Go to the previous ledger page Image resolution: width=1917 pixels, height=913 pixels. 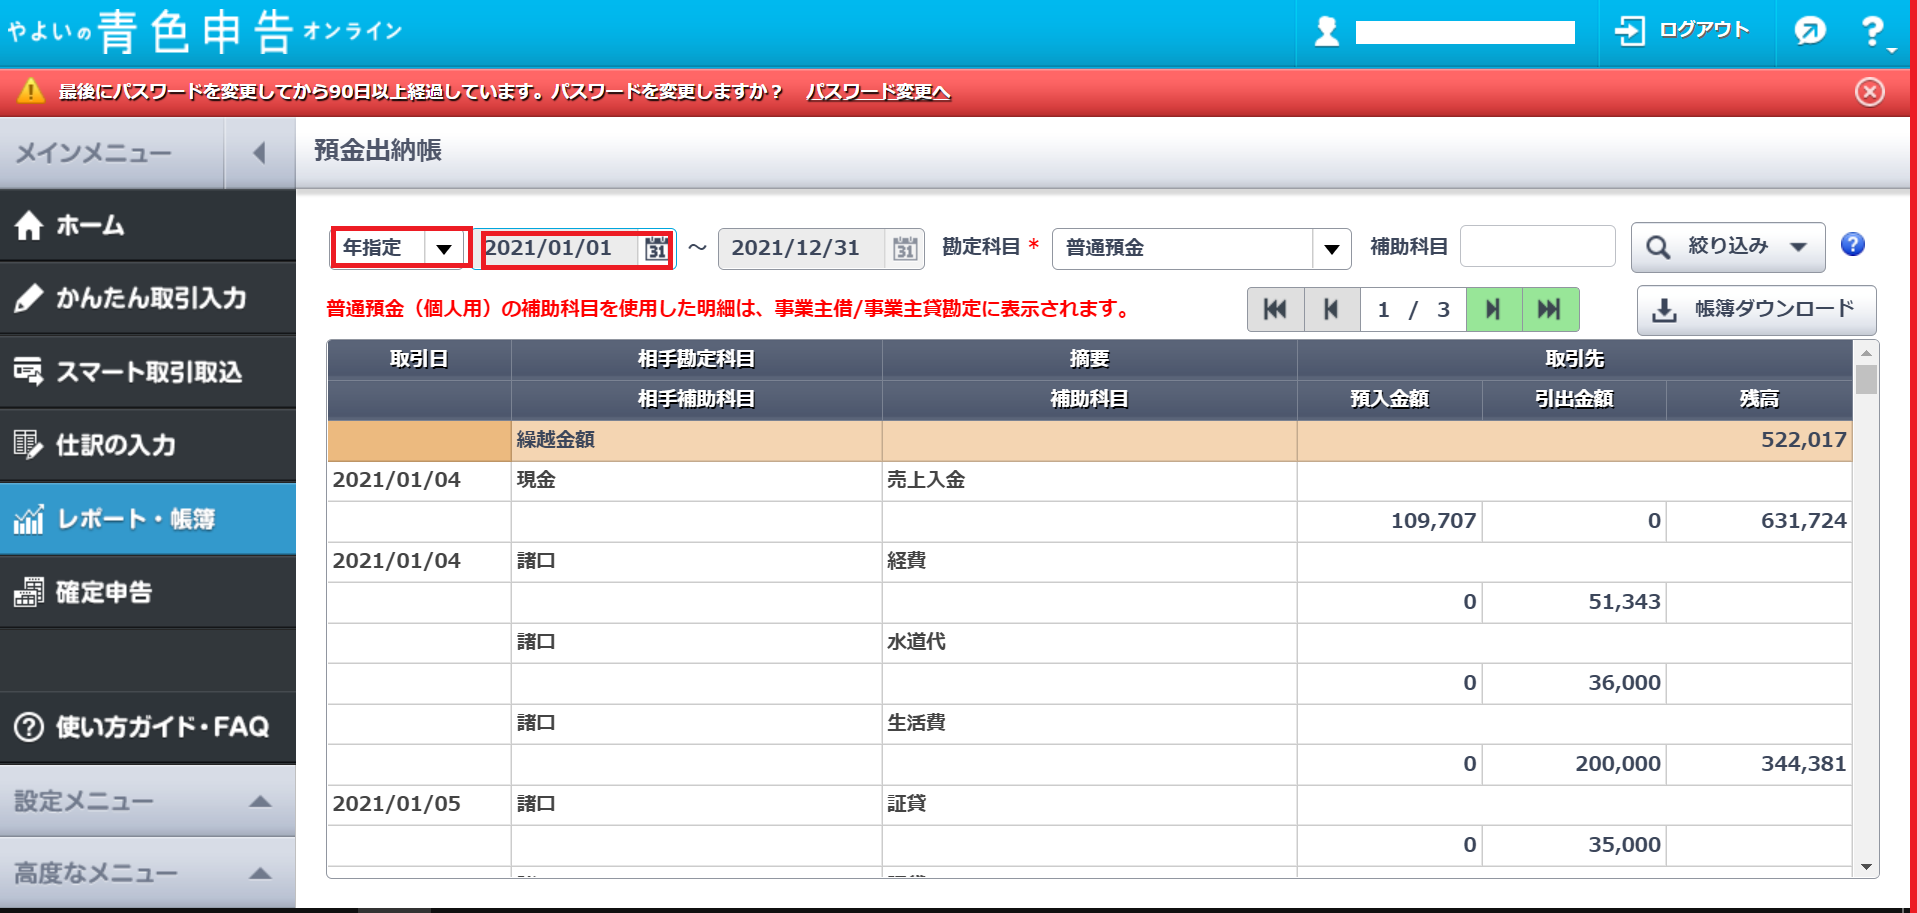click(1331, 310)
